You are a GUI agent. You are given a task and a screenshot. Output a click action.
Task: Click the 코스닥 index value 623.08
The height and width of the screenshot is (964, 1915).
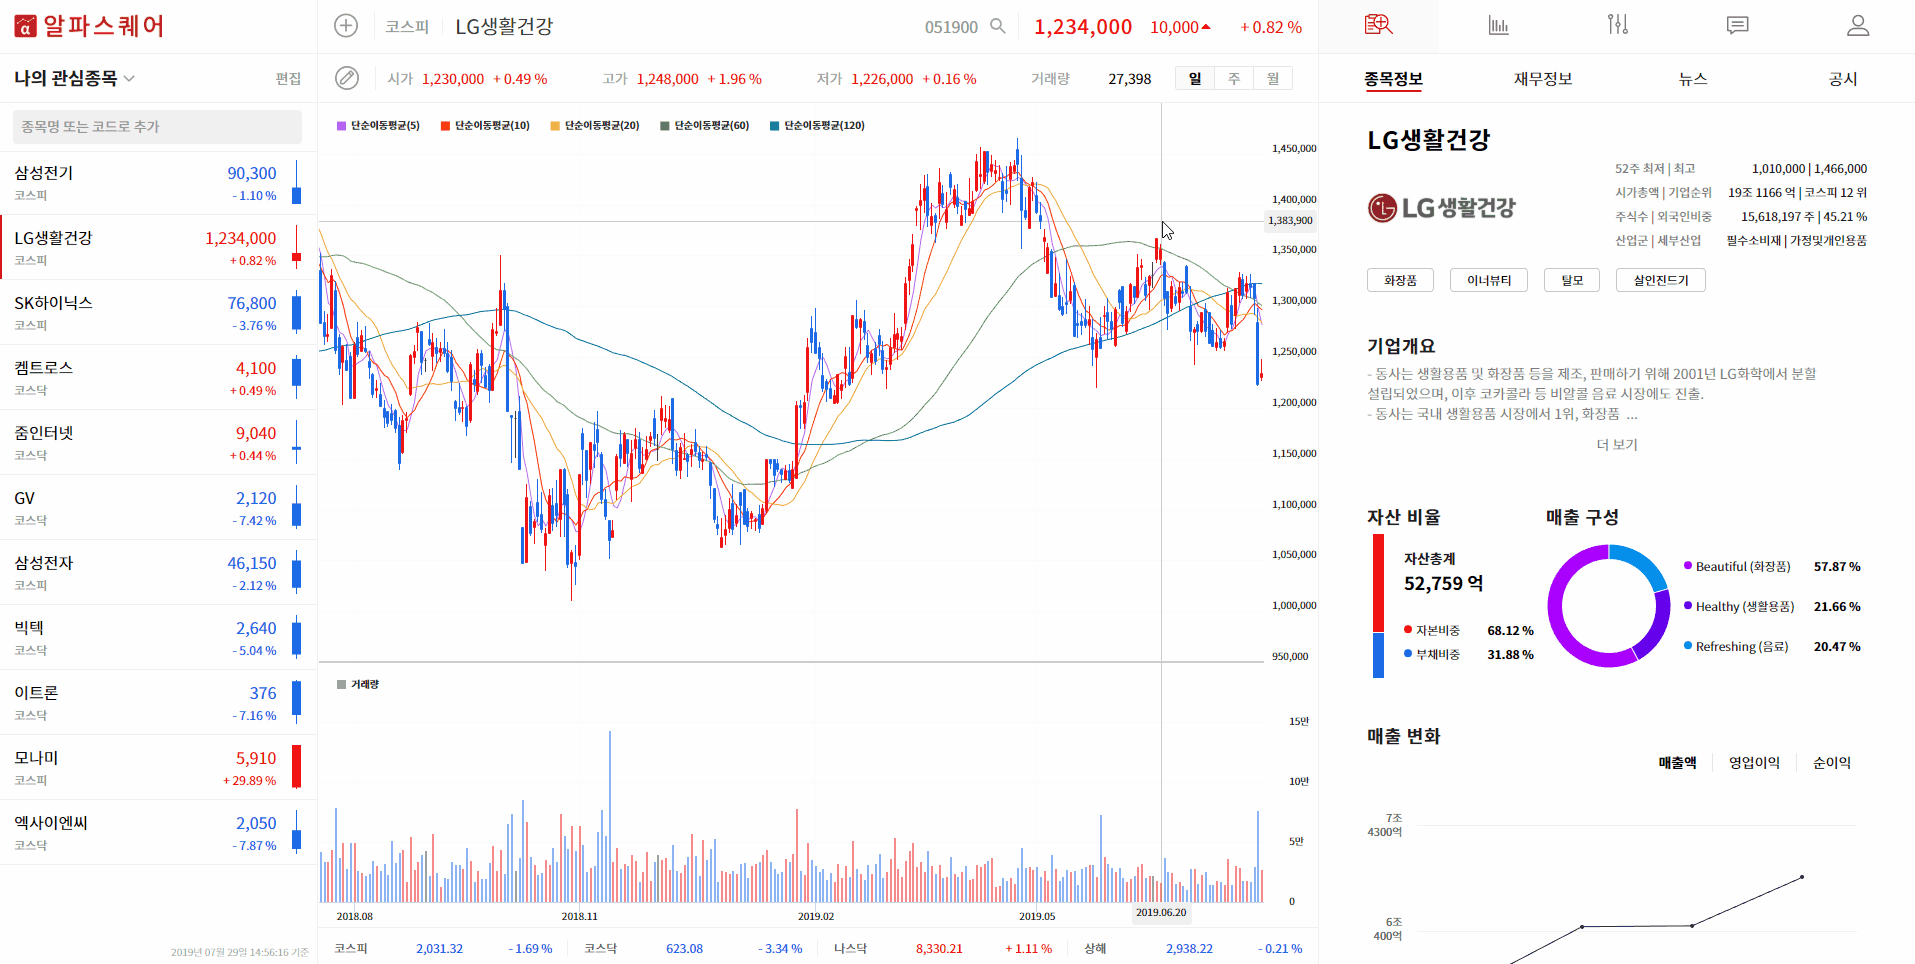tap(685, 949)
